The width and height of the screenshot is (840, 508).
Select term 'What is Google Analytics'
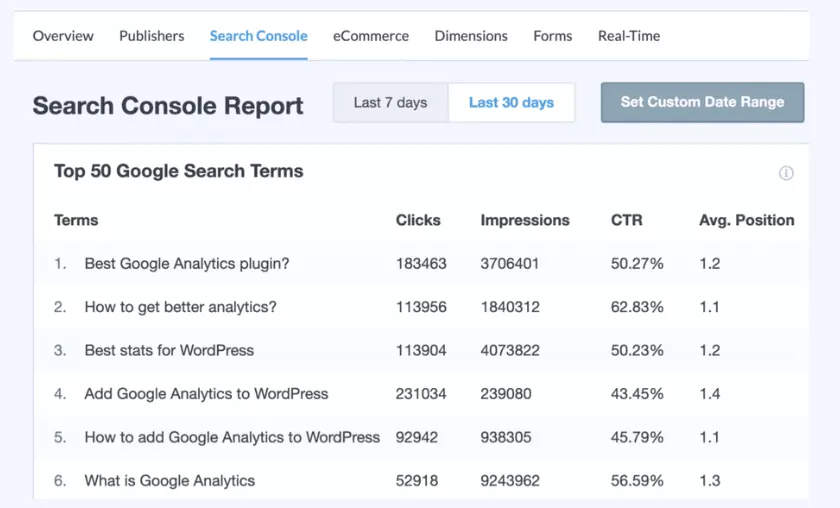tap(170, 481)
